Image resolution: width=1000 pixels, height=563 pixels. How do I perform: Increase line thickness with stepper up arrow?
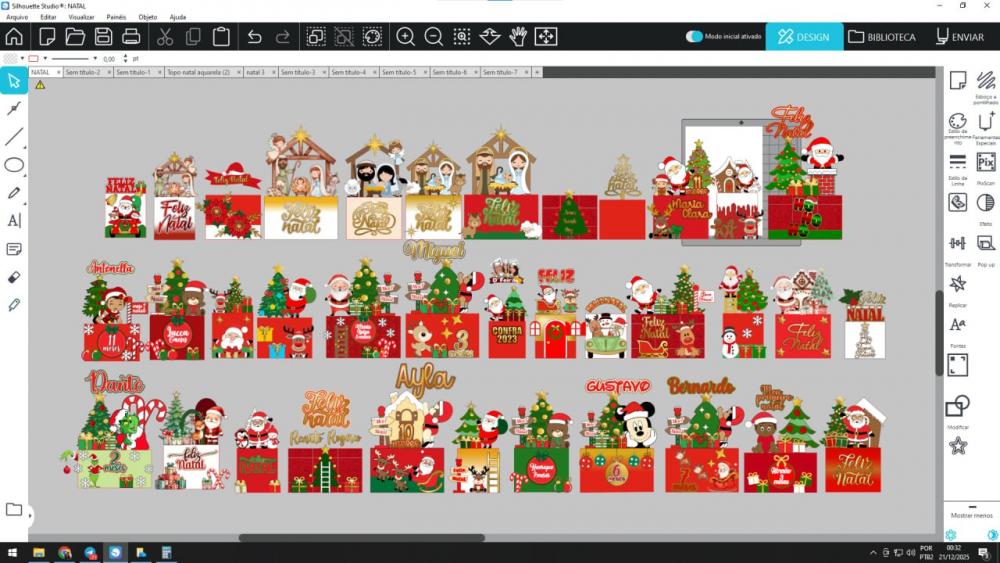pyautogui.click(x=128, y=57)
